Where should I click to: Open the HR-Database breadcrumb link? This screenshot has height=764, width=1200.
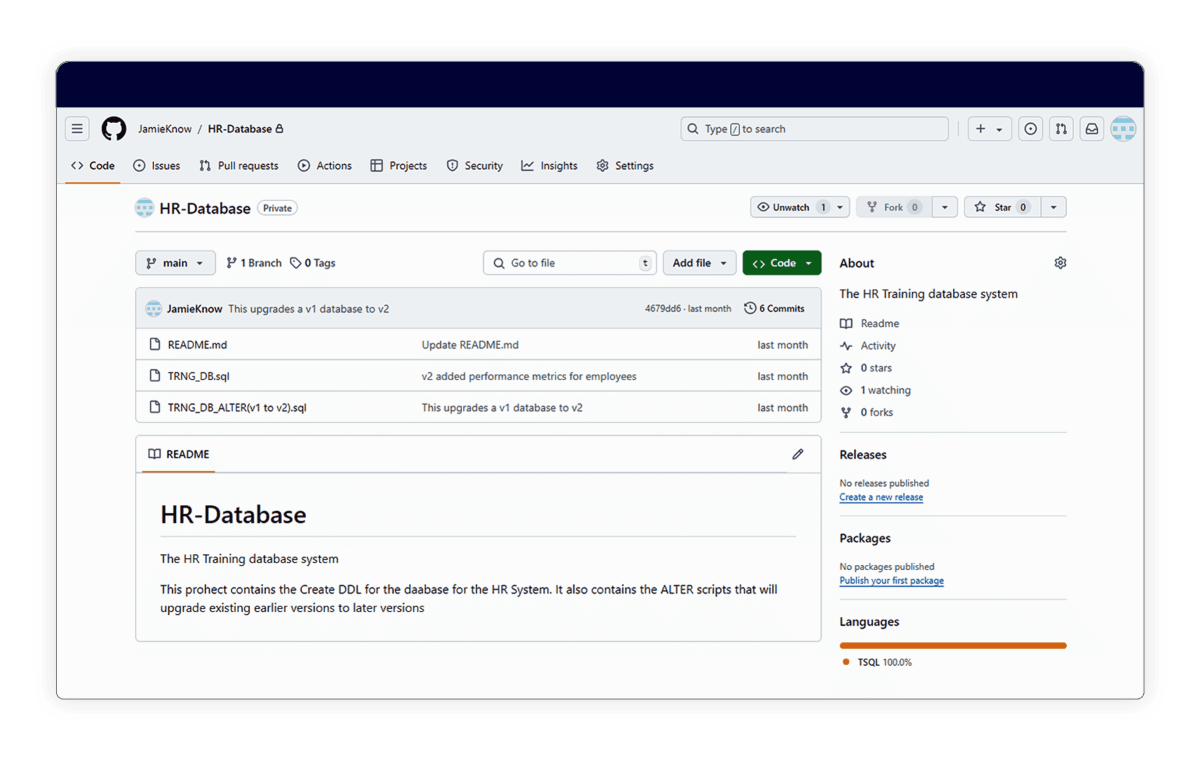pos(240,129)
